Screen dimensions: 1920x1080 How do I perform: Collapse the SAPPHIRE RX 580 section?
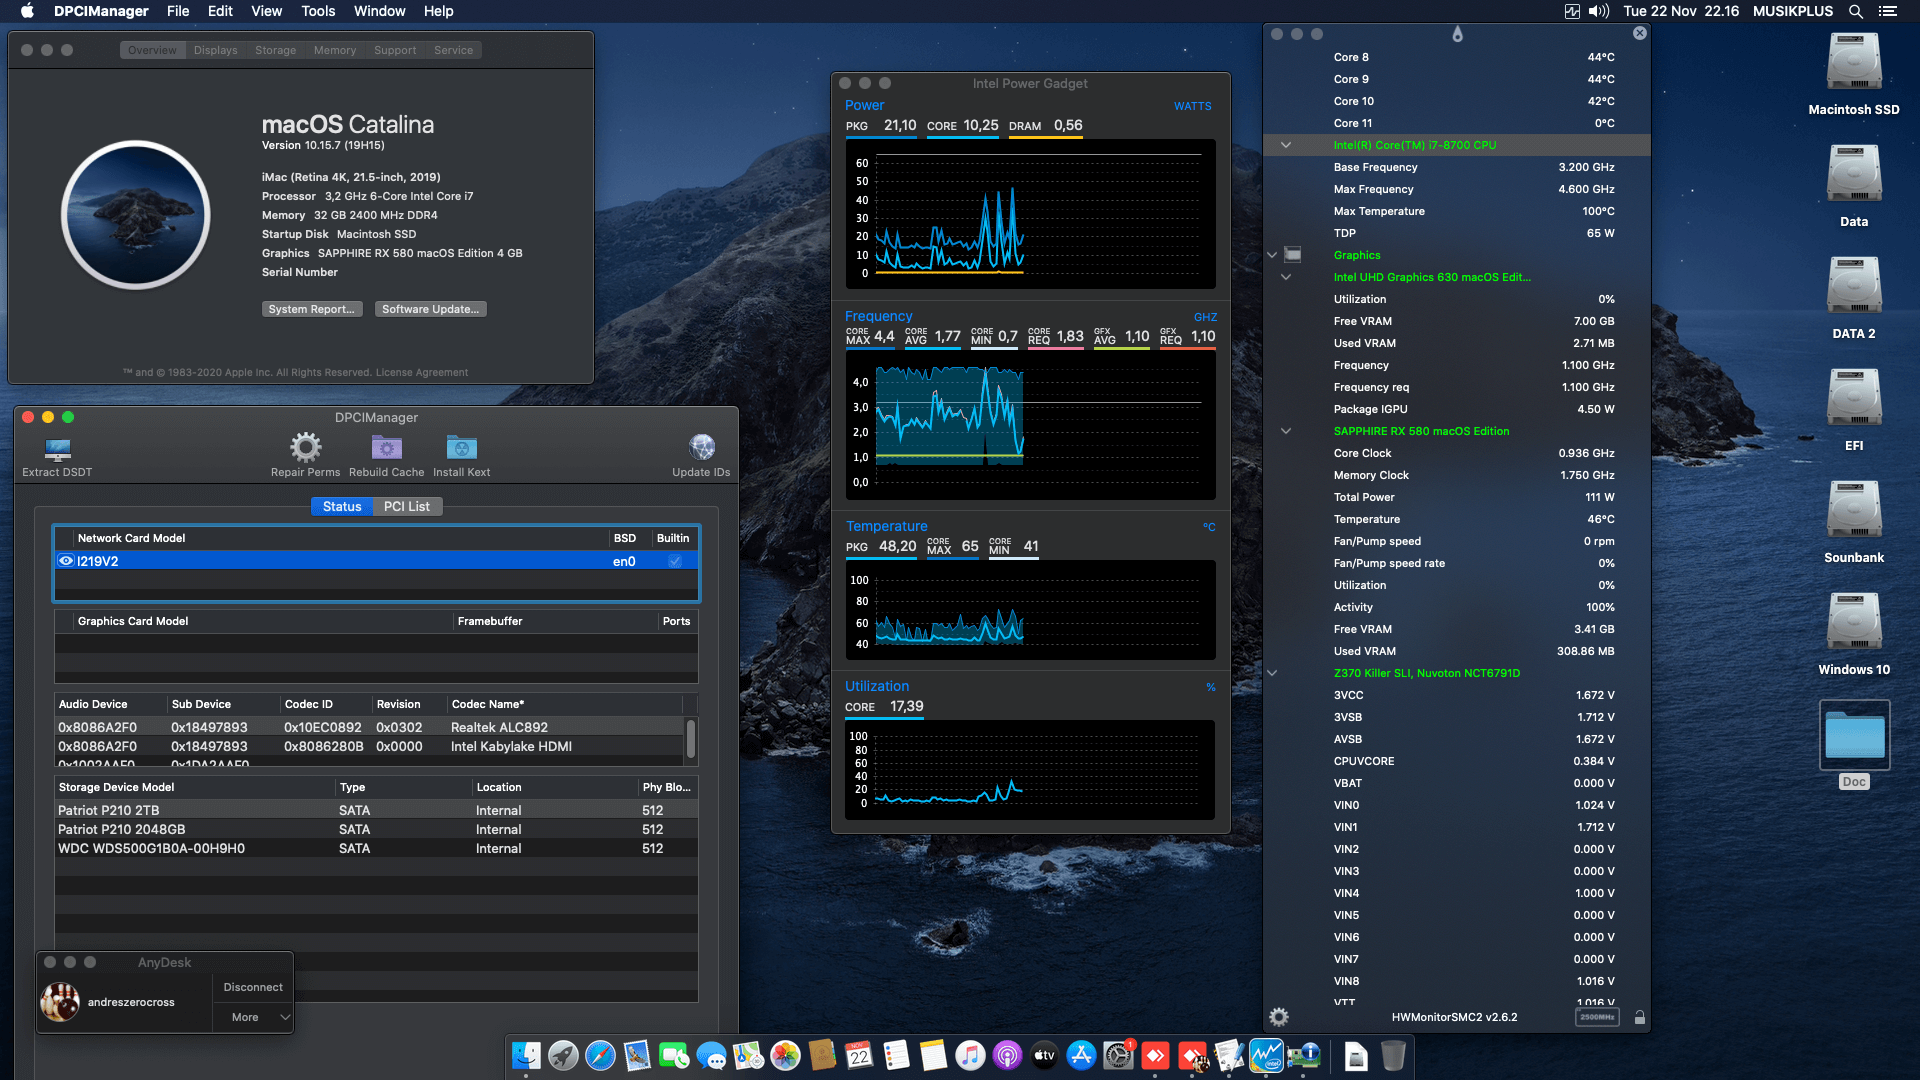coord(1285,431)
